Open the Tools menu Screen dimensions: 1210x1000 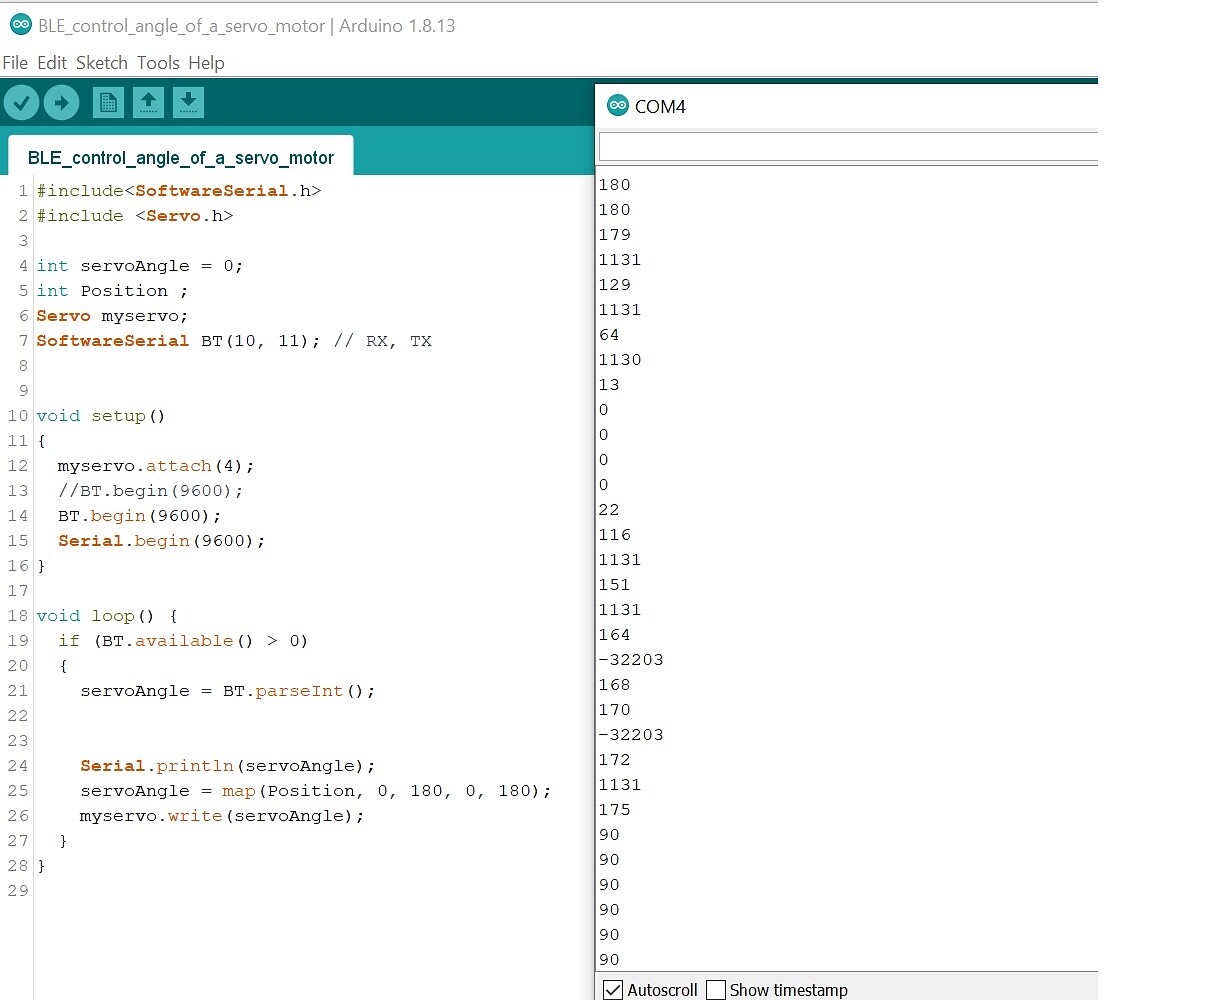point(157,62)
